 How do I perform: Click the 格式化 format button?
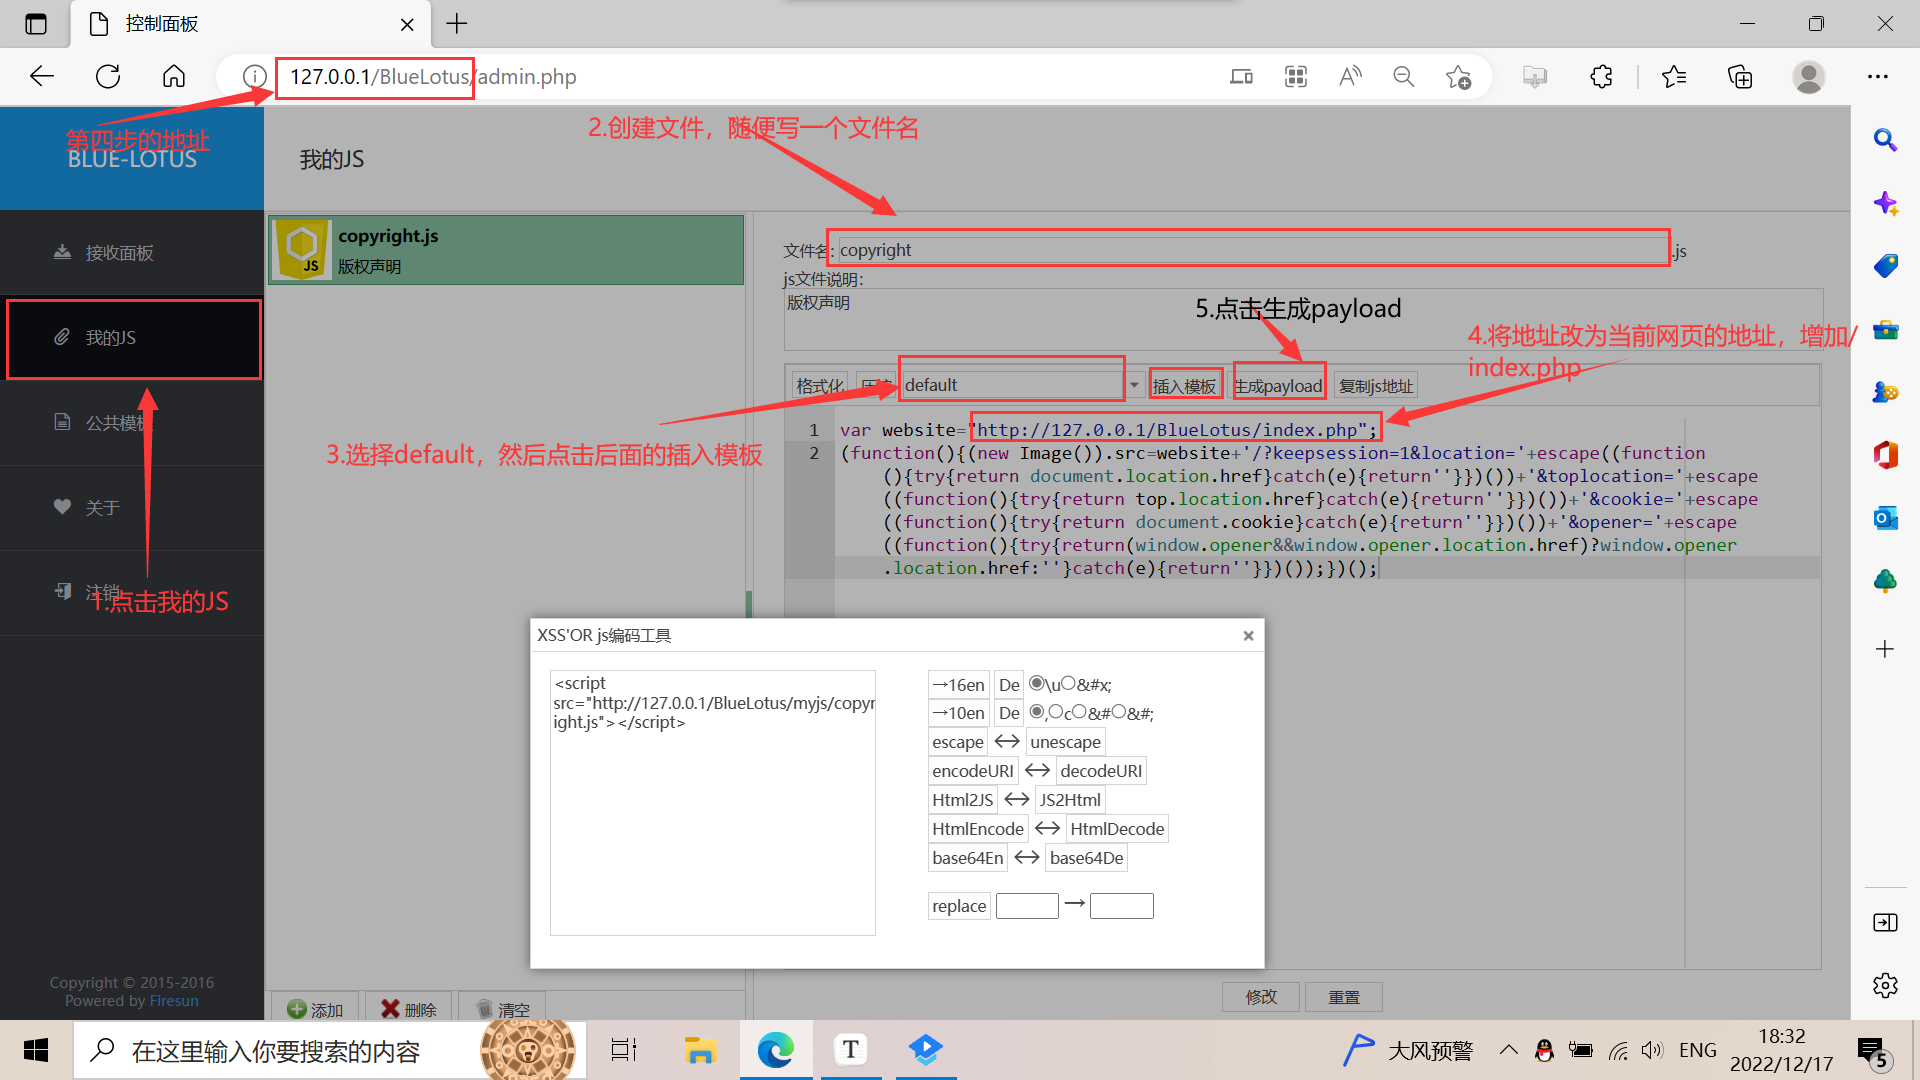click(x=819, y=385)
